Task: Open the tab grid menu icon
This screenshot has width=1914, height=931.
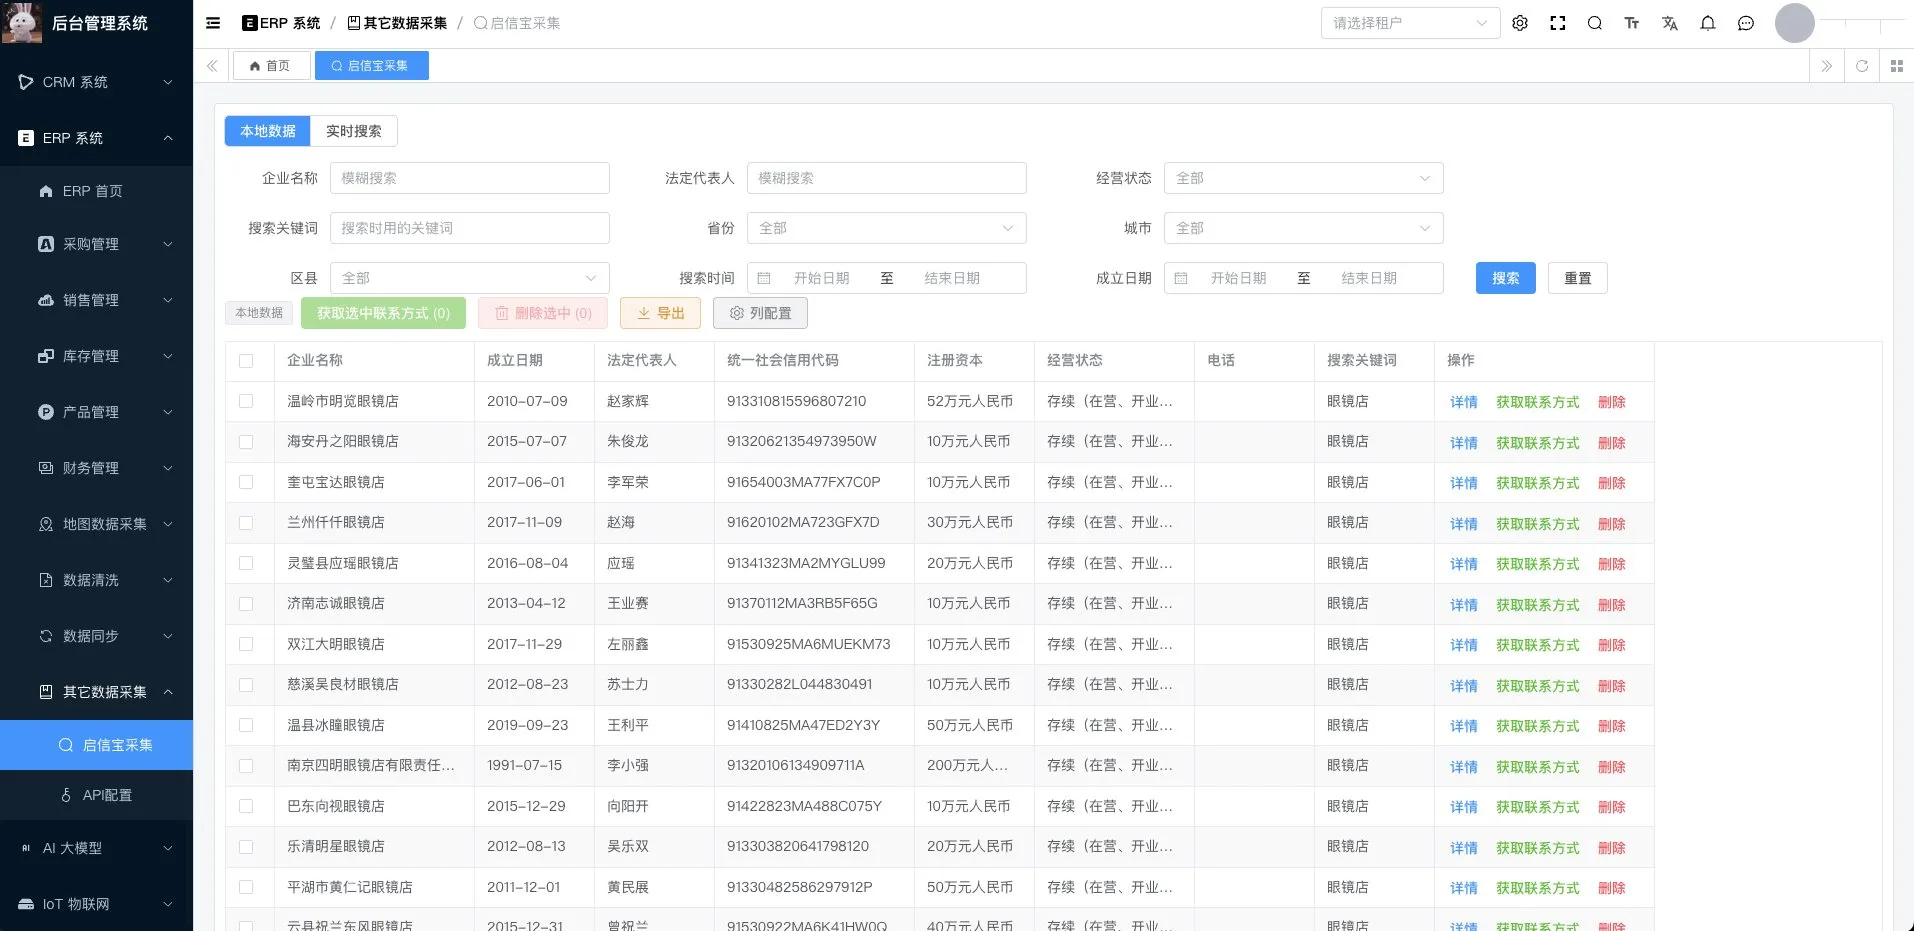Action: click(1897, 66)
